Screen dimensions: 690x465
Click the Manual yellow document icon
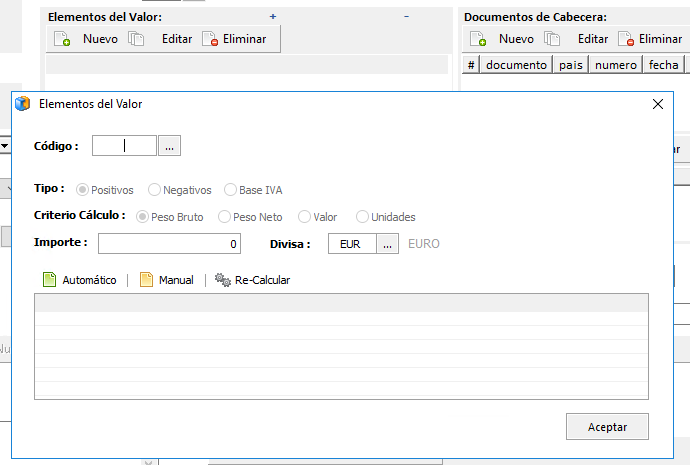coord(146,280)
